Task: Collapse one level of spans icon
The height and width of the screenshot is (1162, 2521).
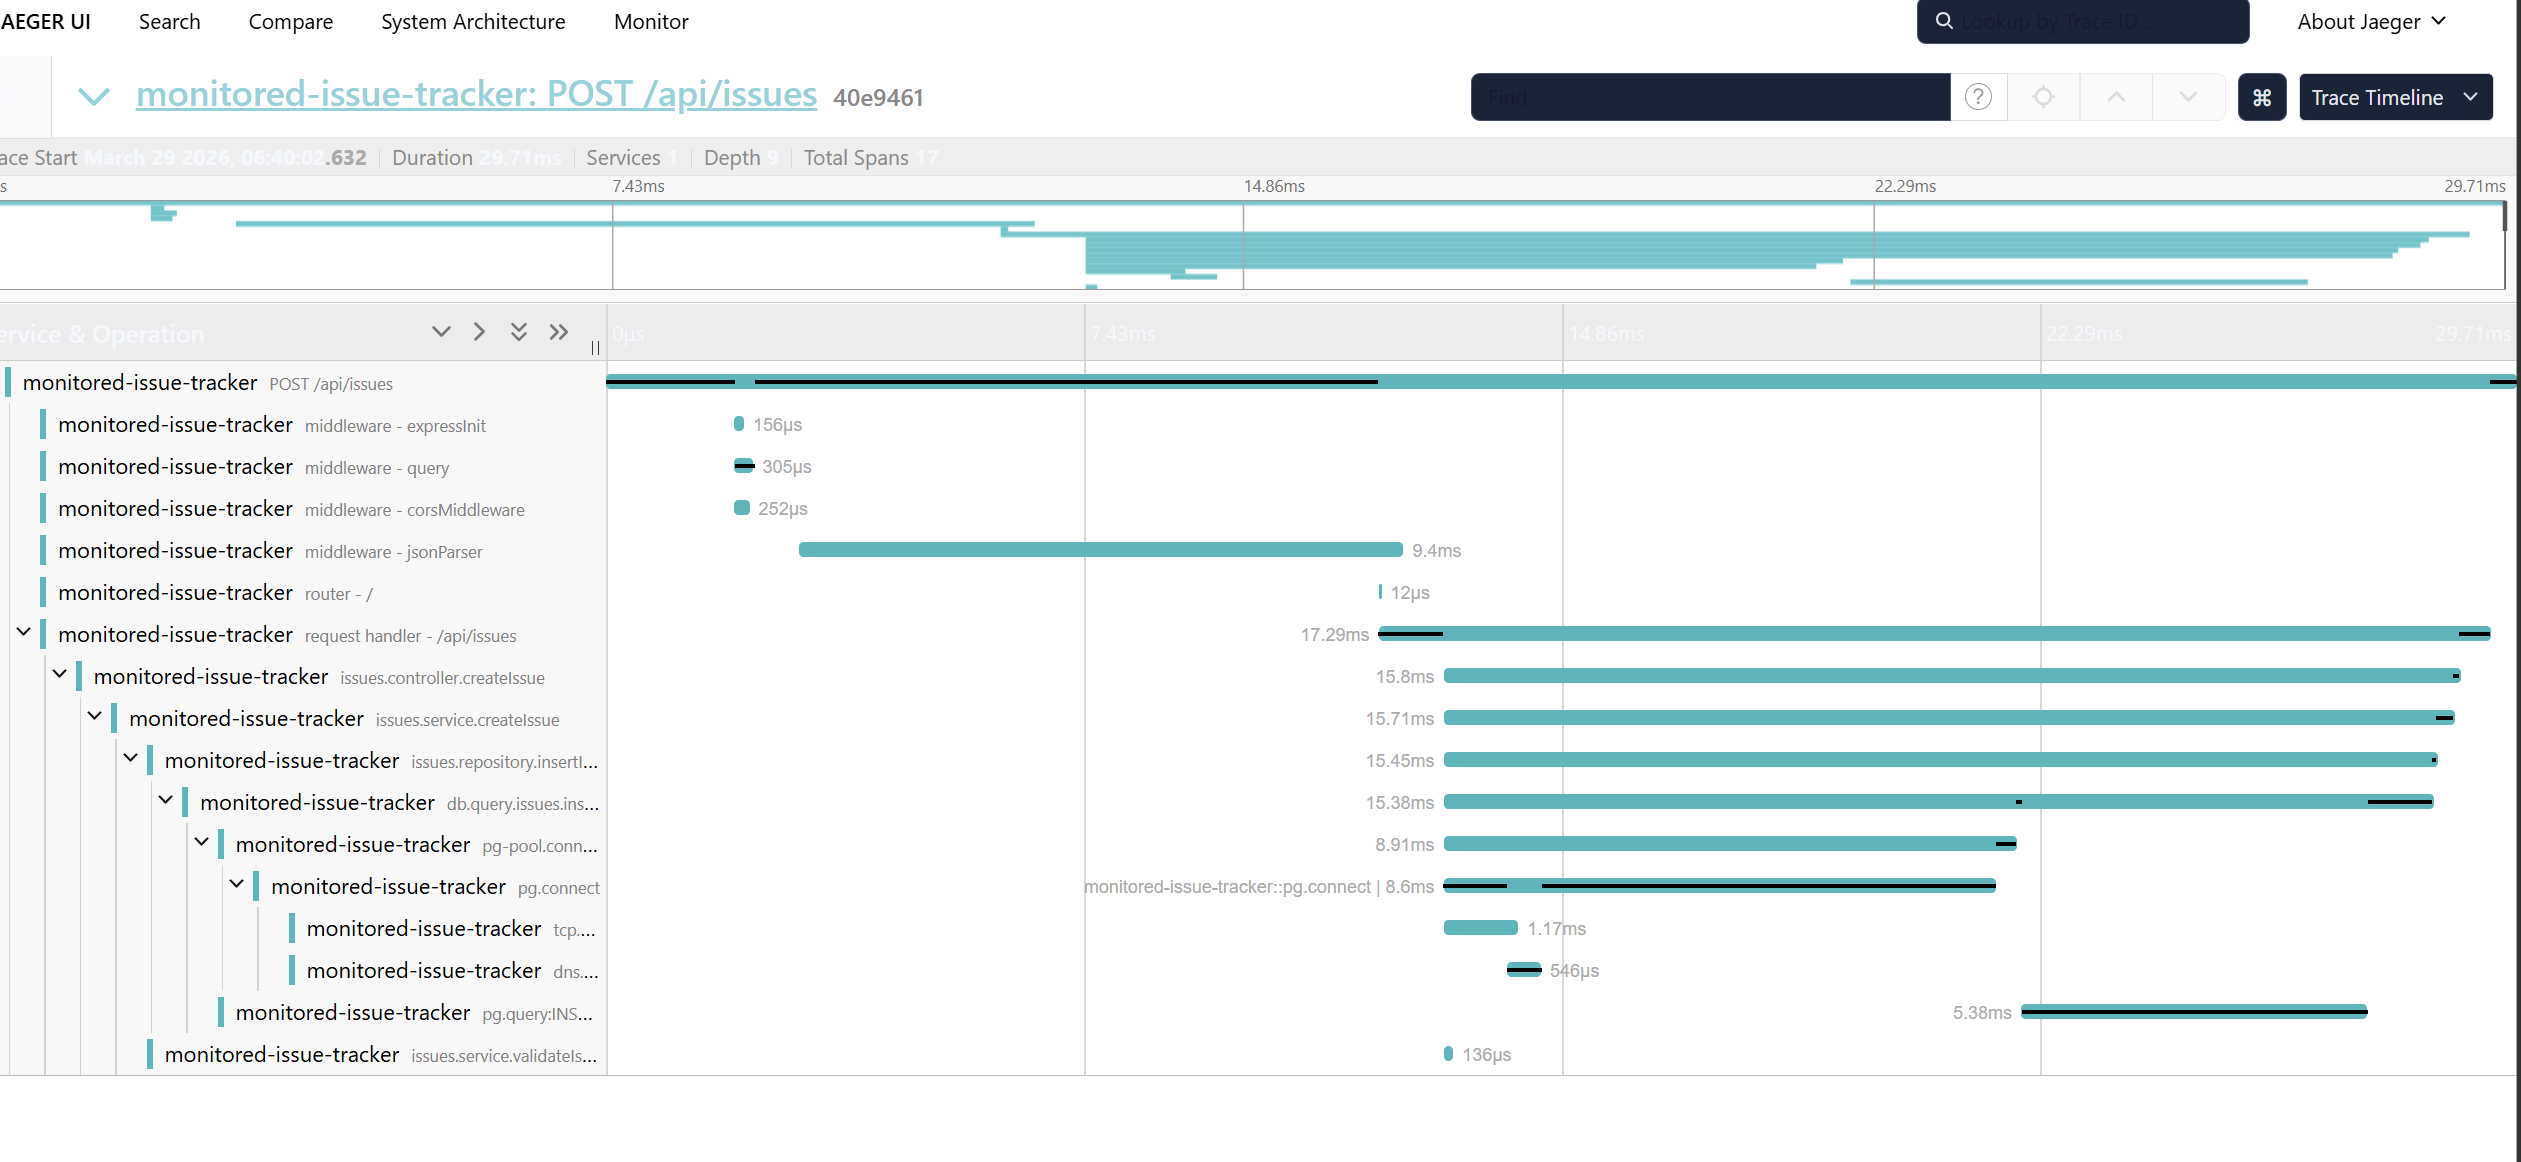Action: click(x=479, y=332)
